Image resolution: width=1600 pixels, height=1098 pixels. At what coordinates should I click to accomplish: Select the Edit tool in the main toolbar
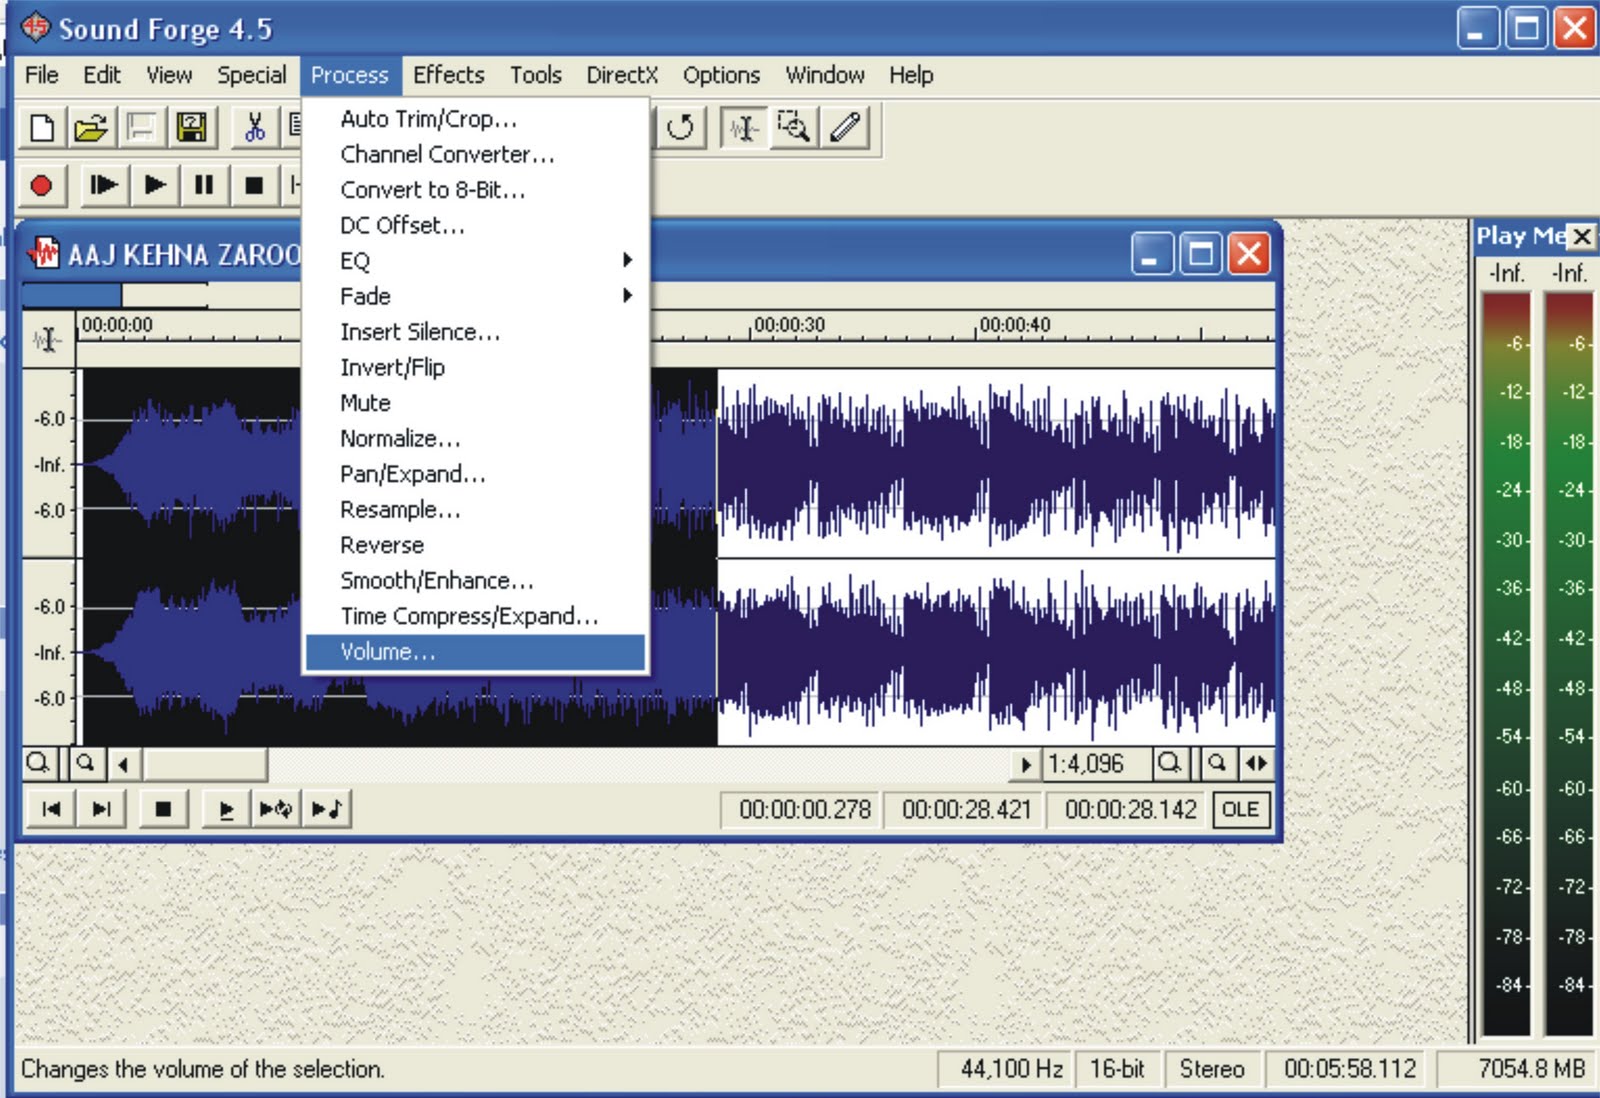click(743, 127)
